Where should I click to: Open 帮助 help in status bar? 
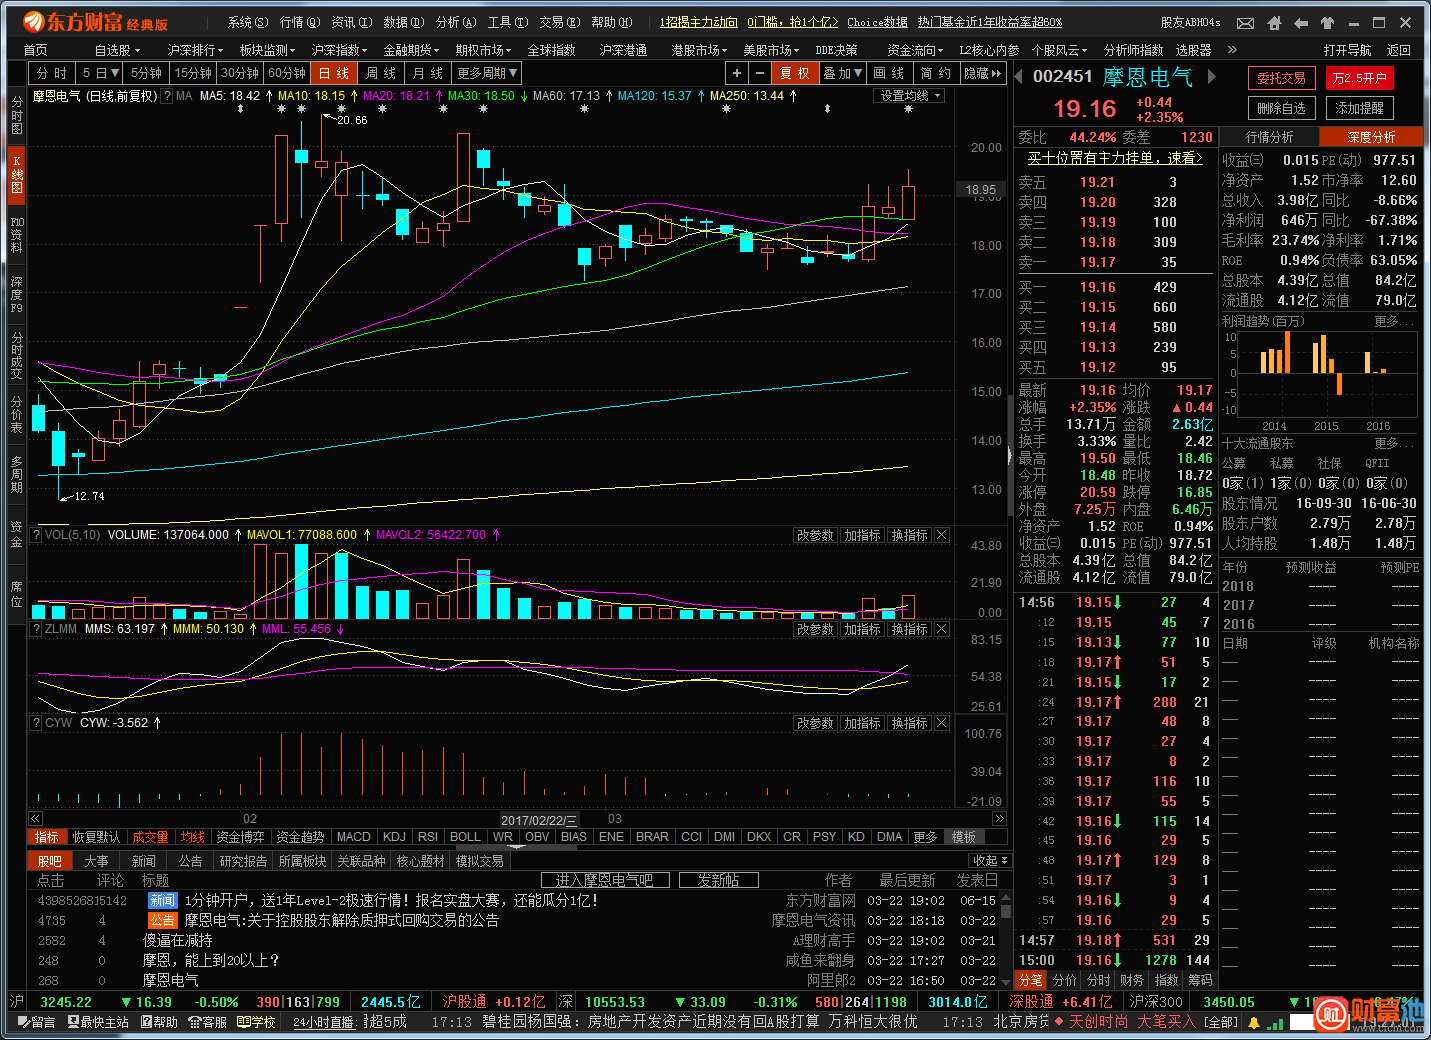[159, 1022]
